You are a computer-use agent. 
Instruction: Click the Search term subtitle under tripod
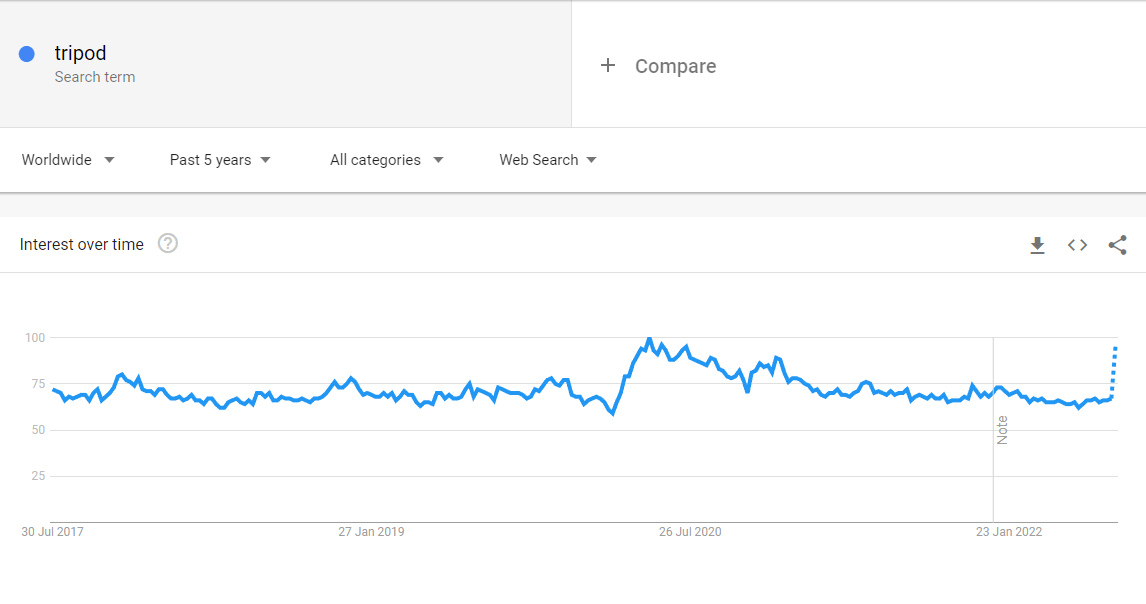[x=95, y=77]
